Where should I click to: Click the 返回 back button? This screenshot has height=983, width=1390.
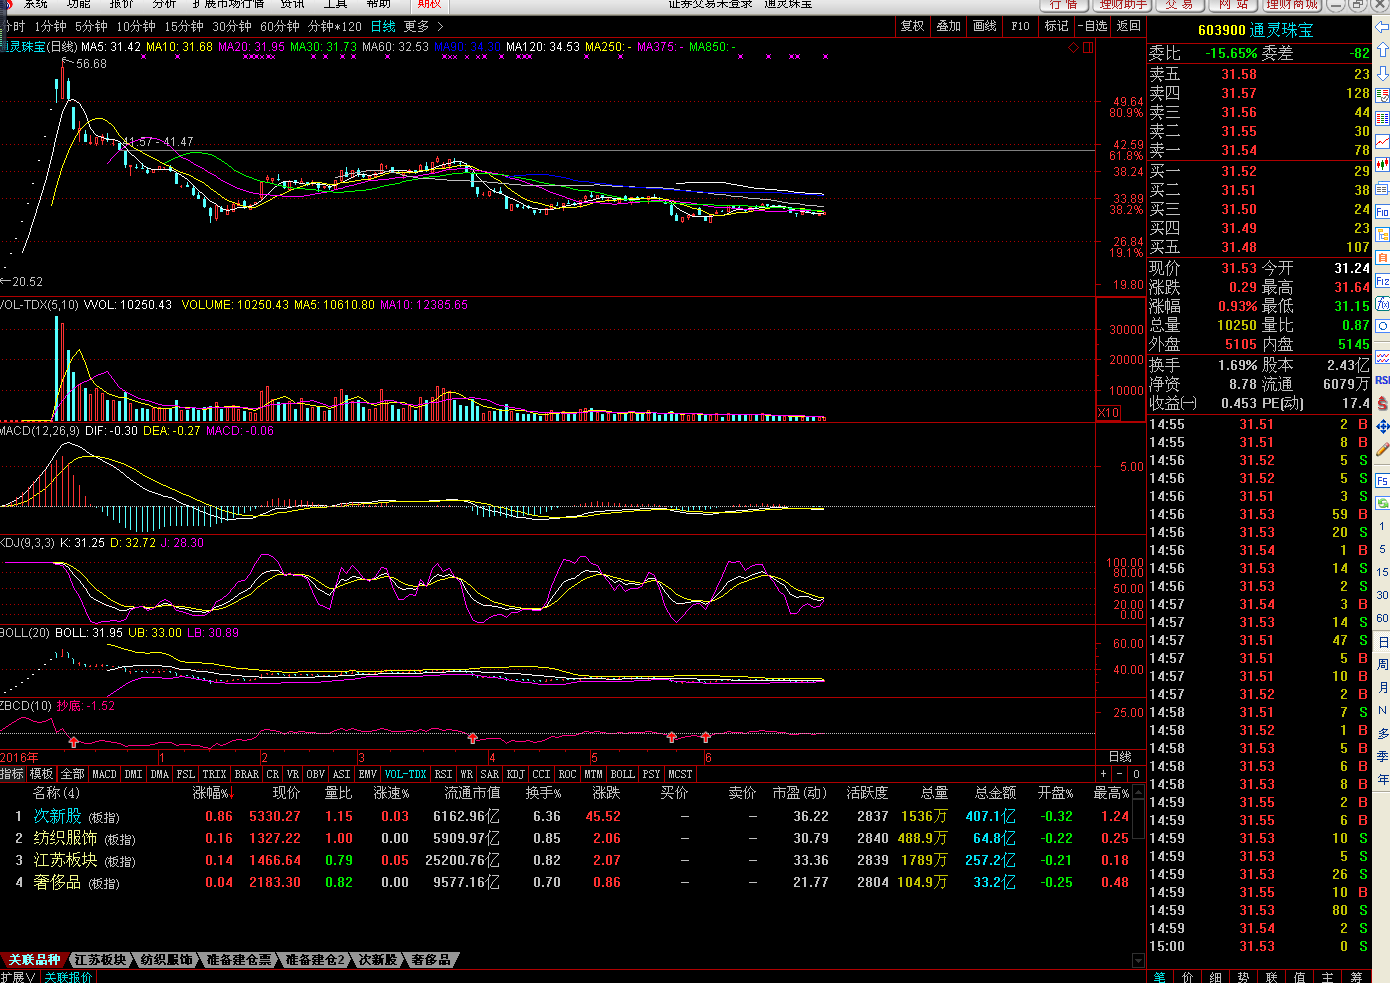1128,26
